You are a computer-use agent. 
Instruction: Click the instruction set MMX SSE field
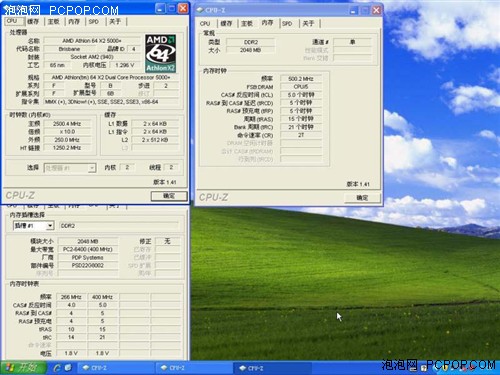point(111,102)
